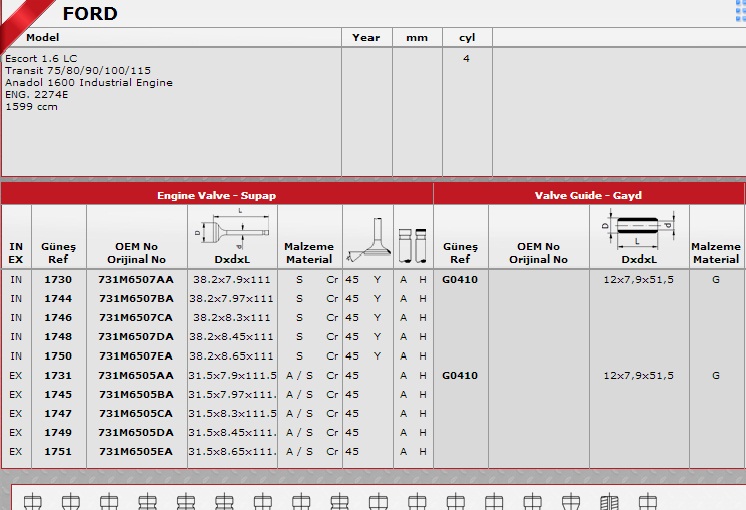Click dimension 38.2x8.45x111
746x510 pixels.
tap(232, 337)
